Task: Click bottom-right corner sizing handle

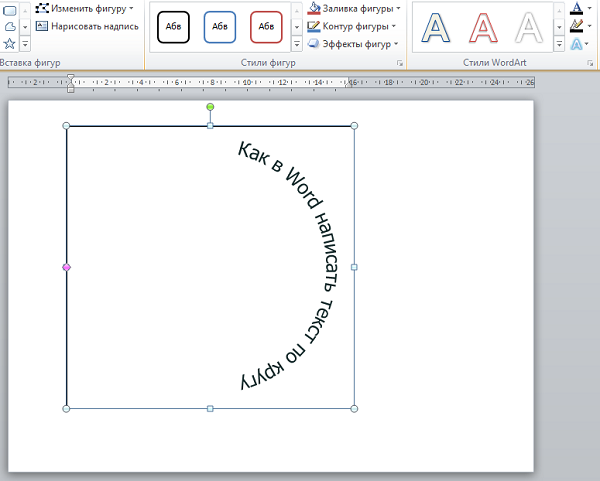Action: [354, 409]
